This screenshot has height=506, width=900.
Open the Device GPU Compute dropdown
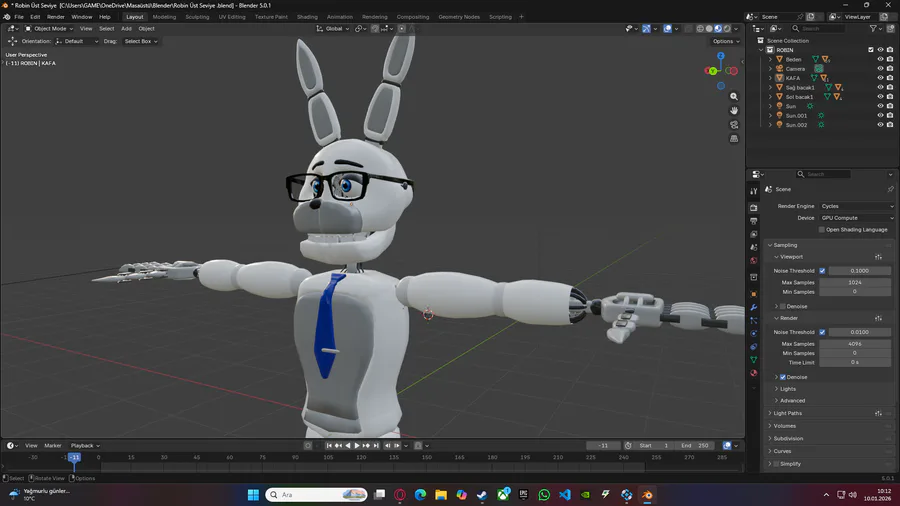coord(856,218)
